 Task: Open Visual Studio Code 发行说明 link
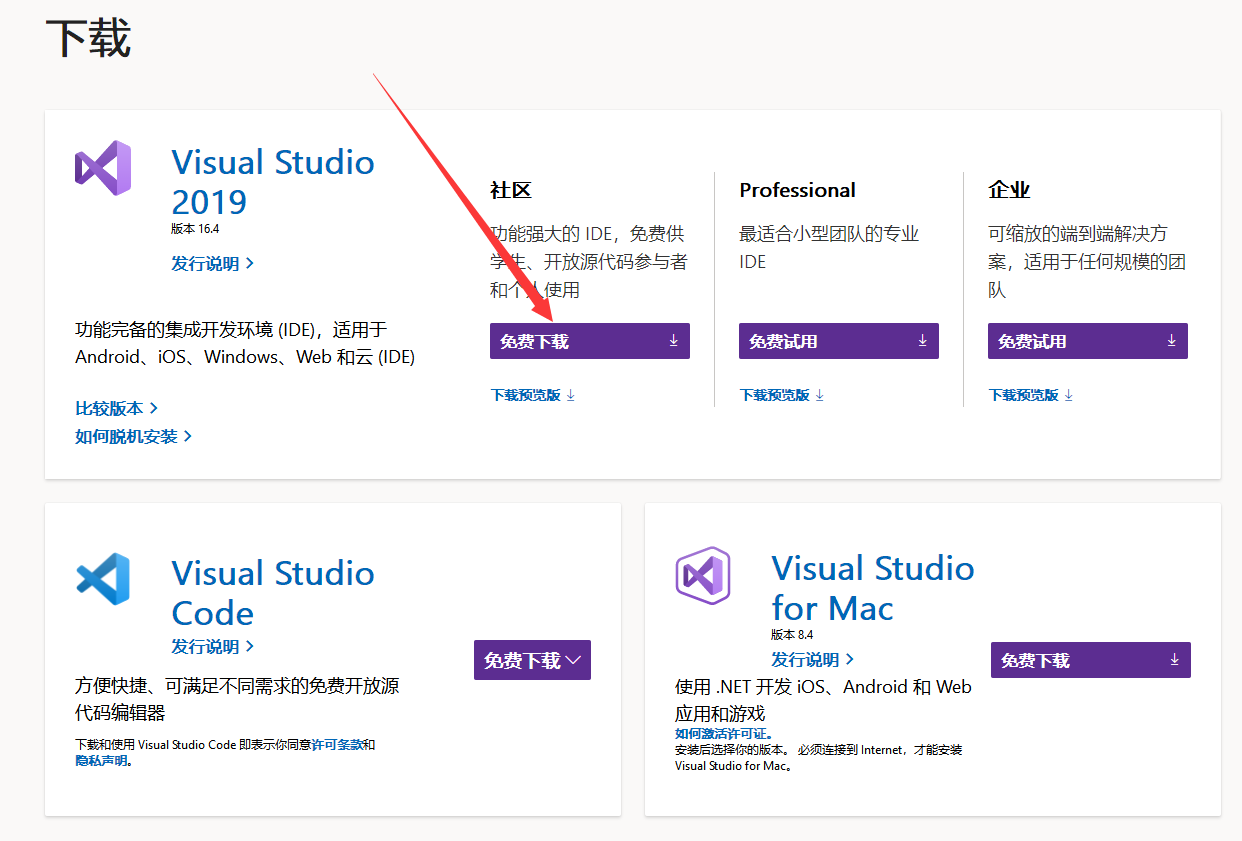click(212, 647)
